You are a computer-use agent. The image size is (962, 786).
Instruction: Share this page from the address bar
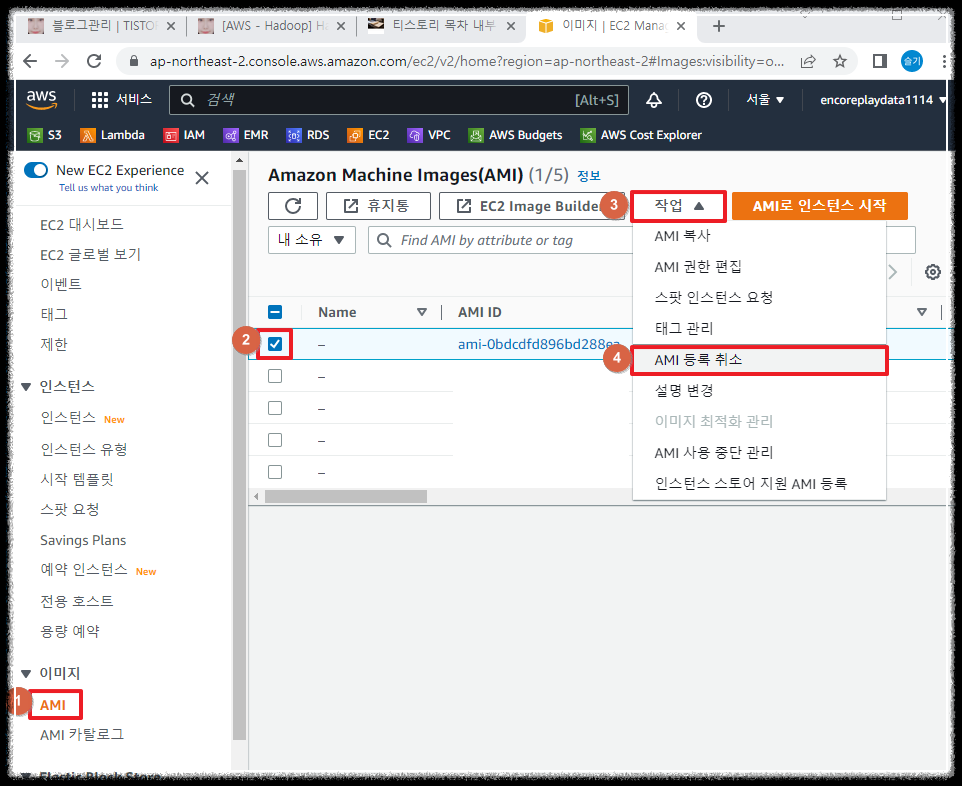tap(808, 61)
